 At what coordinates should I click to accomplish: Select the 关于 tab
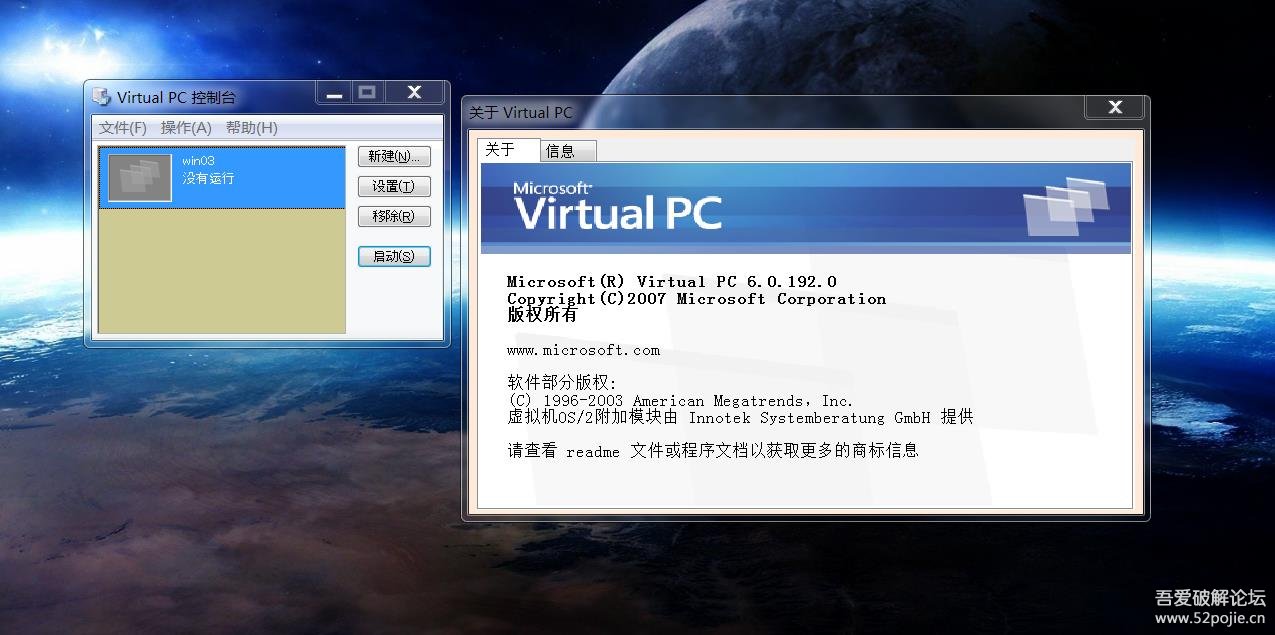point(508,150)
